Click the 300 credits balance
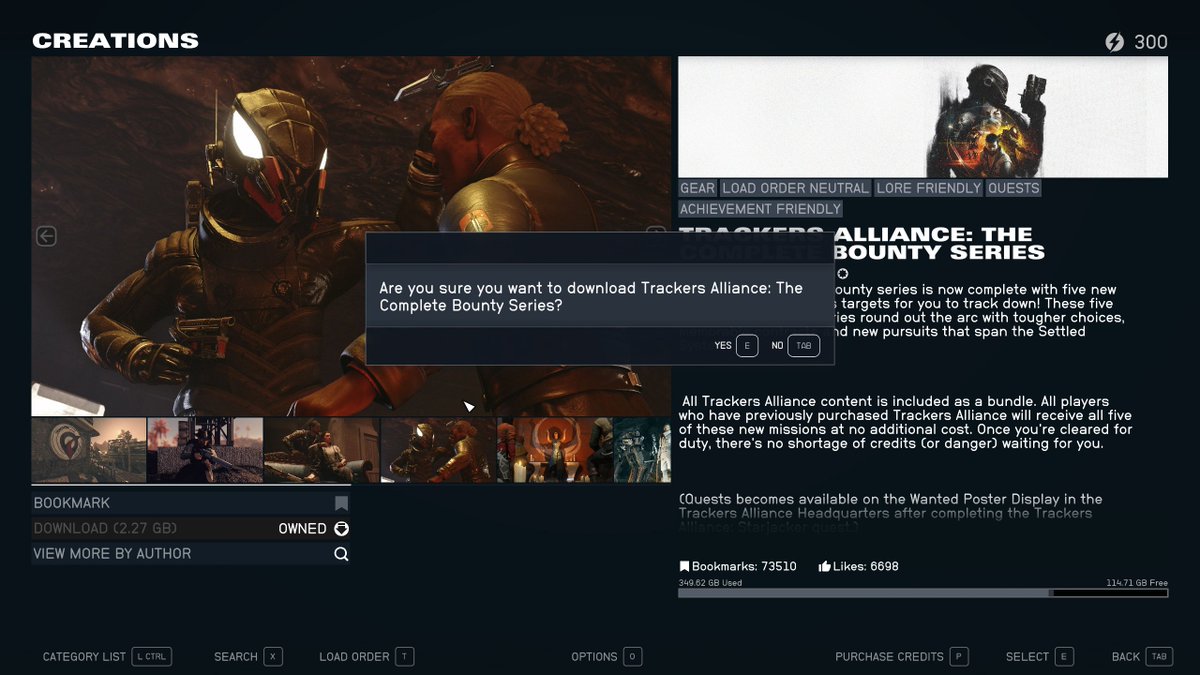 tap(1151, 42)
